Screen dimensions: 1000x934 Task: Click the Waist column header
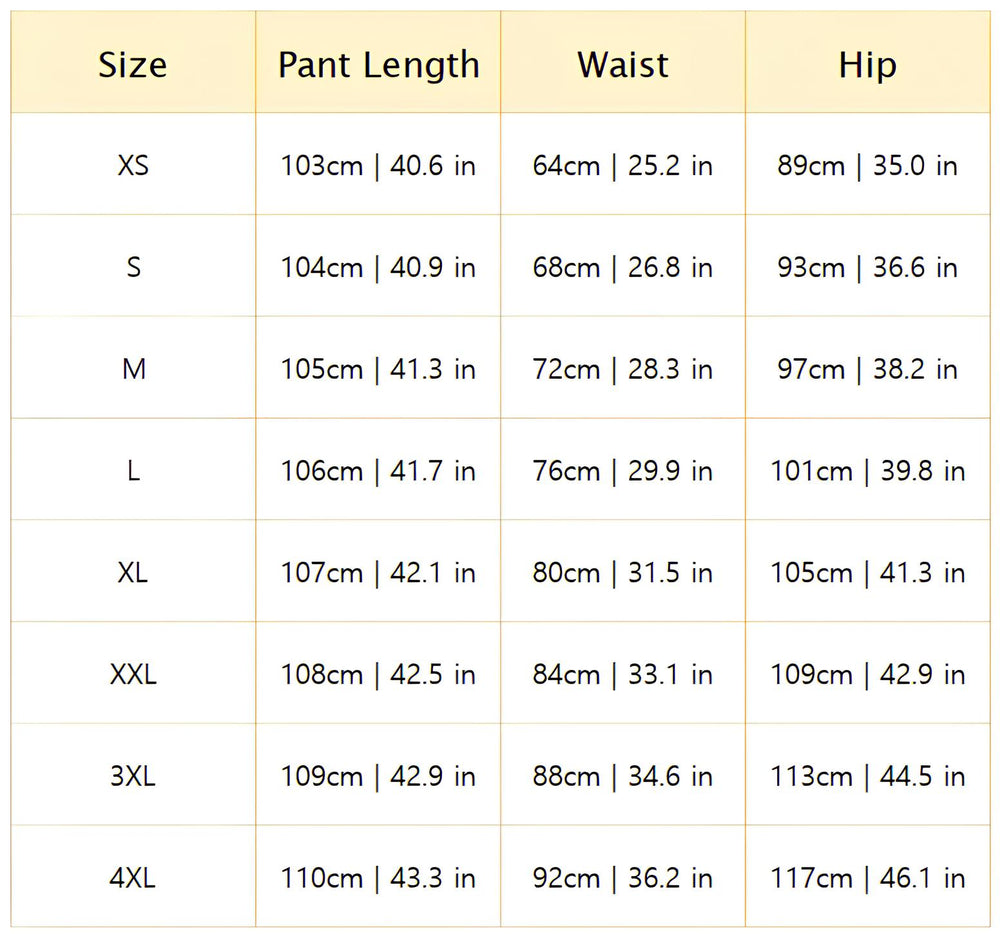click(x=623, y=65)
